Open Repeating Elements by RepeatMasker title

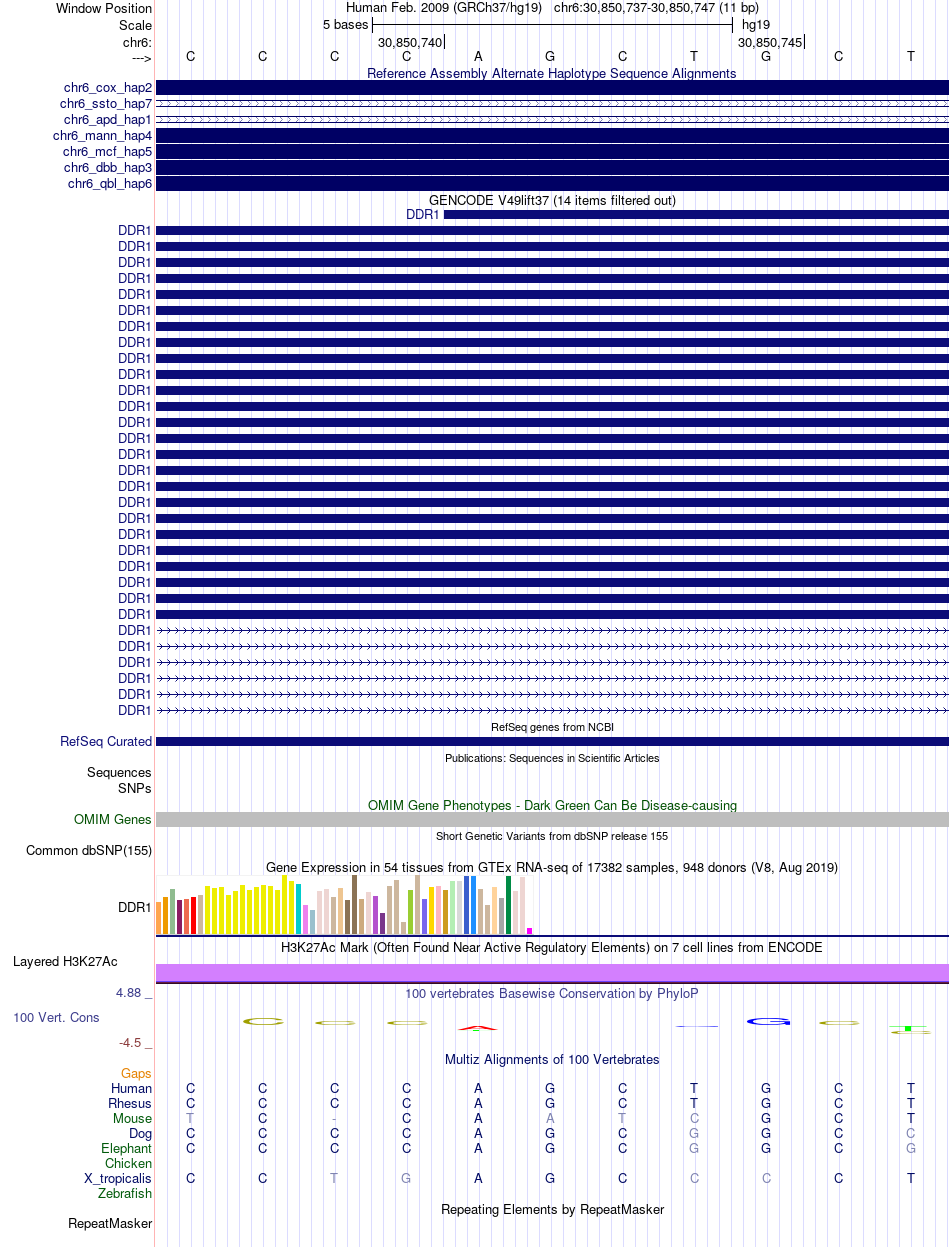tap(552, 1209)
